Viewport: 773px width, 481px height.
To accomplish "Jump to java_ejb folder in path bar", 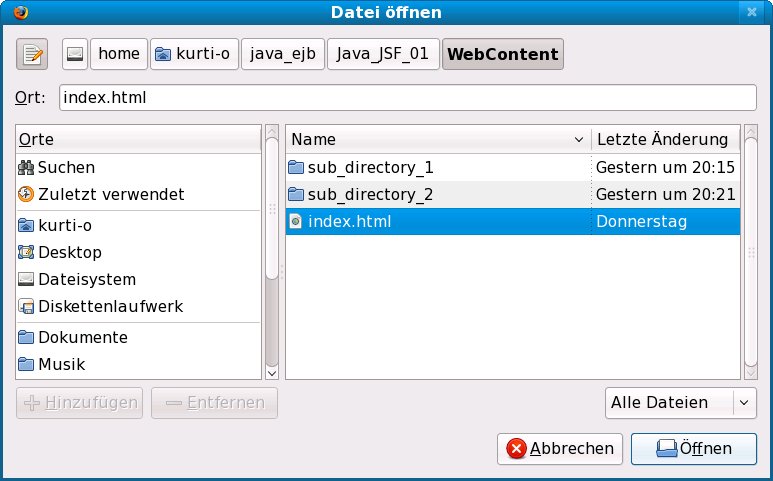I will pyautogui.click(x=283, y=54).
